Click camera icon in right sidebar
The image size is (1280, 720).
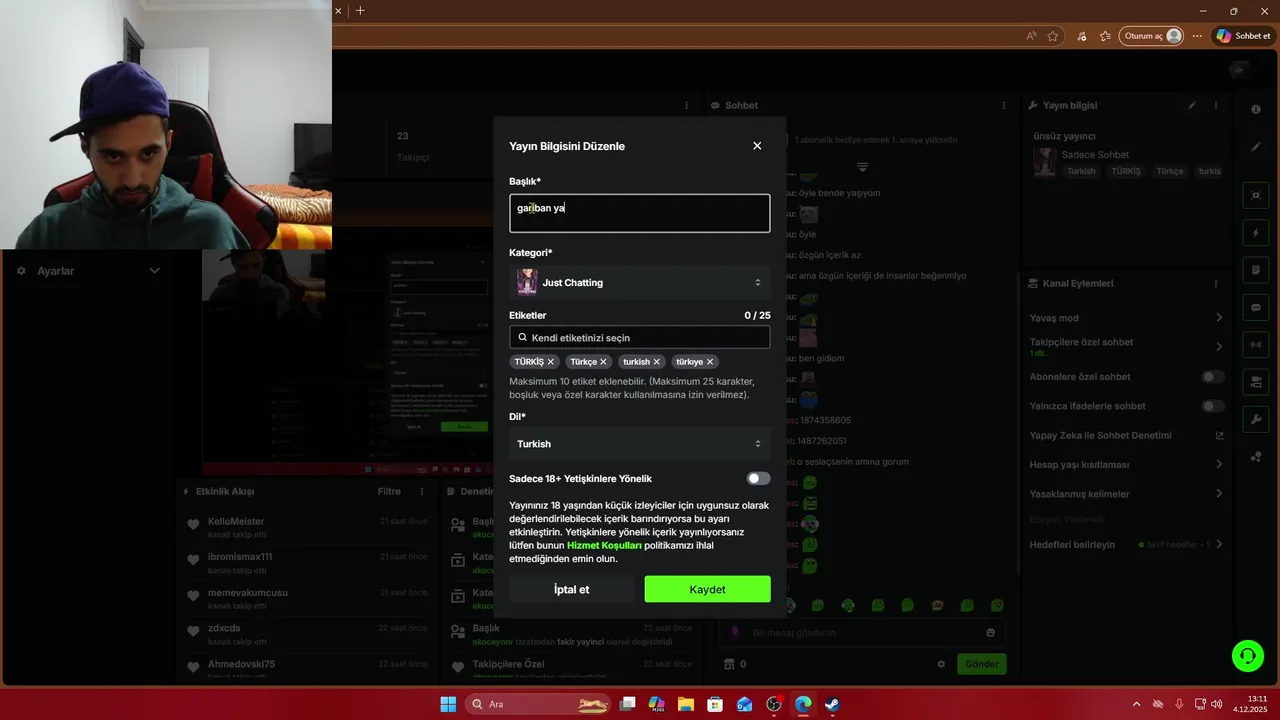[1256, 382]
